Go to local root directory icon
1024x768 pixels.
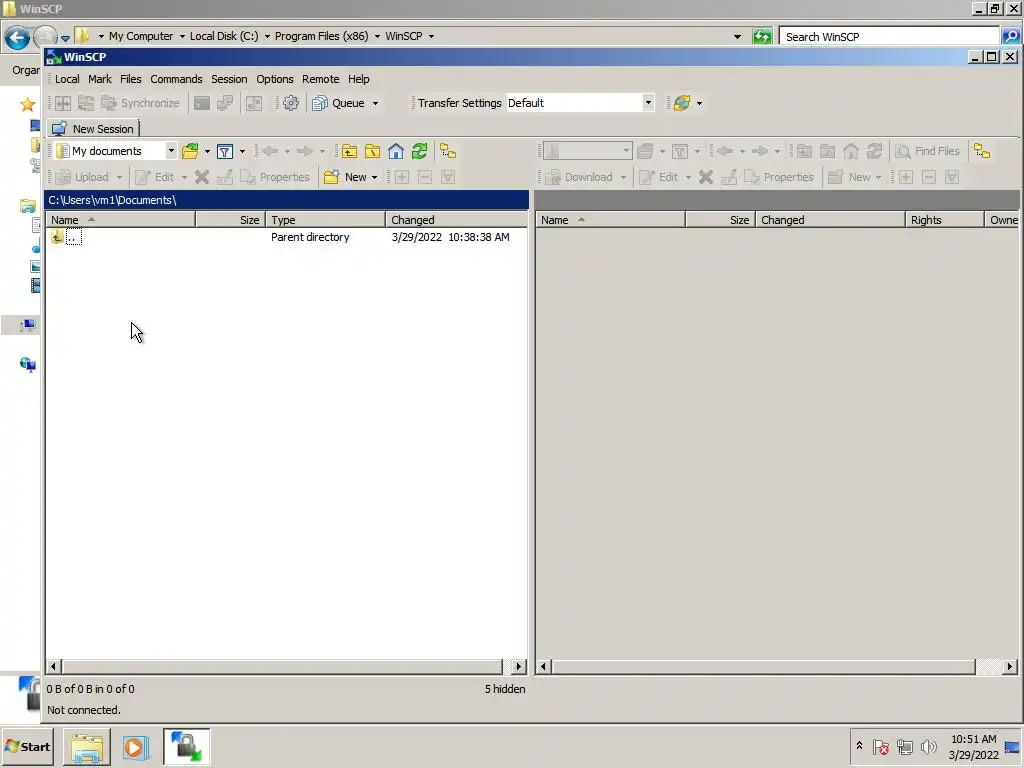372,152
